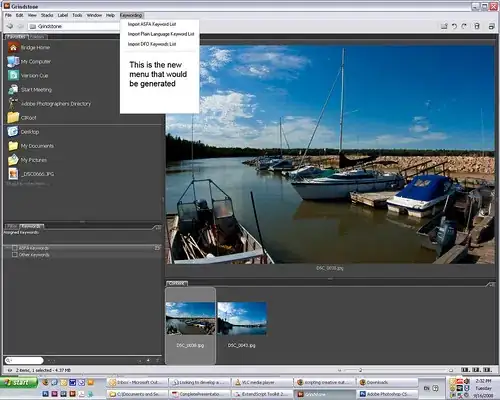Choose Import ASFA Keyword List
Viewport: 500px width, 400px height.
pos(152,24)
